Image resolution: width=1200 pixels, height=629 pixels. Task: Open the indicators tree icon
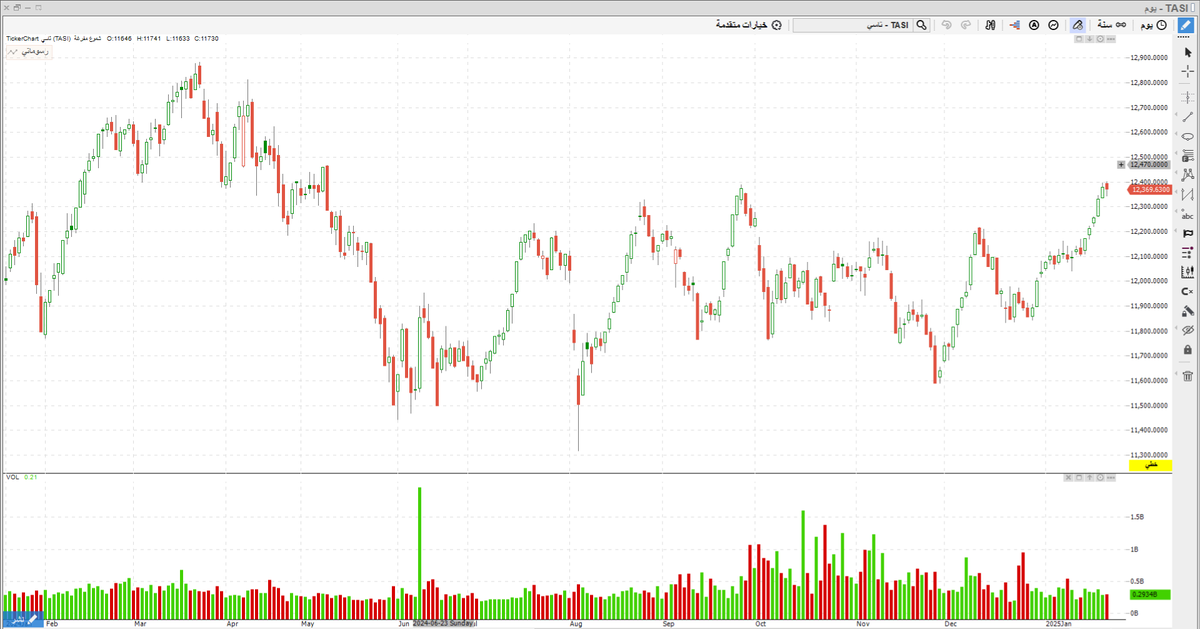pos(1015,25)
